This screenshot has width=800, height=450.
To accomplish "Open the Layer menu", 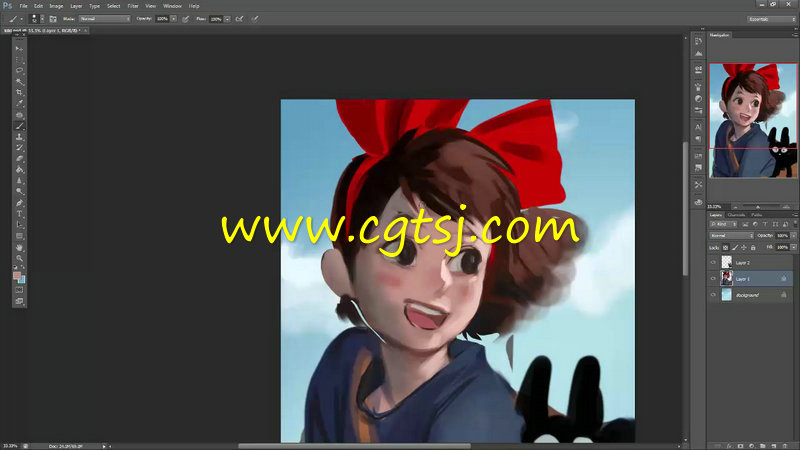I will (x=76, y=6).
